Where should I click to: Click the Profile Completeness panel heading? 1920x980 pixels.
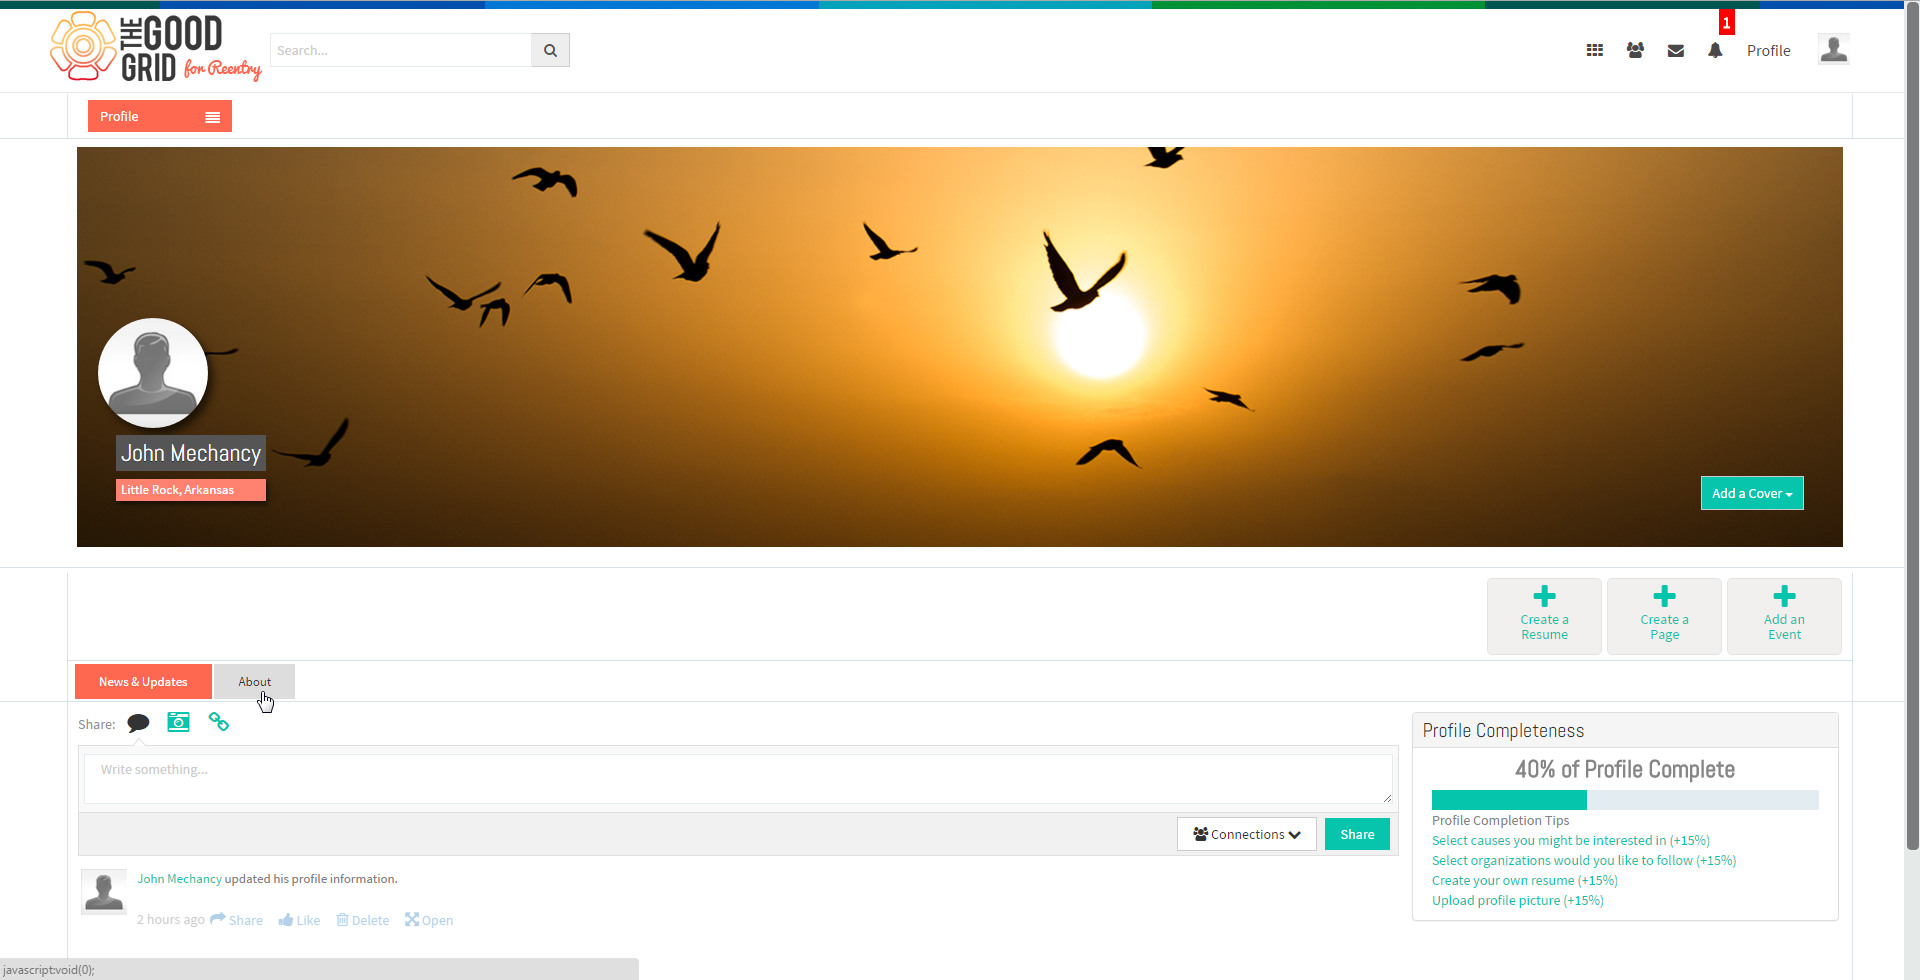(1503, 731)
